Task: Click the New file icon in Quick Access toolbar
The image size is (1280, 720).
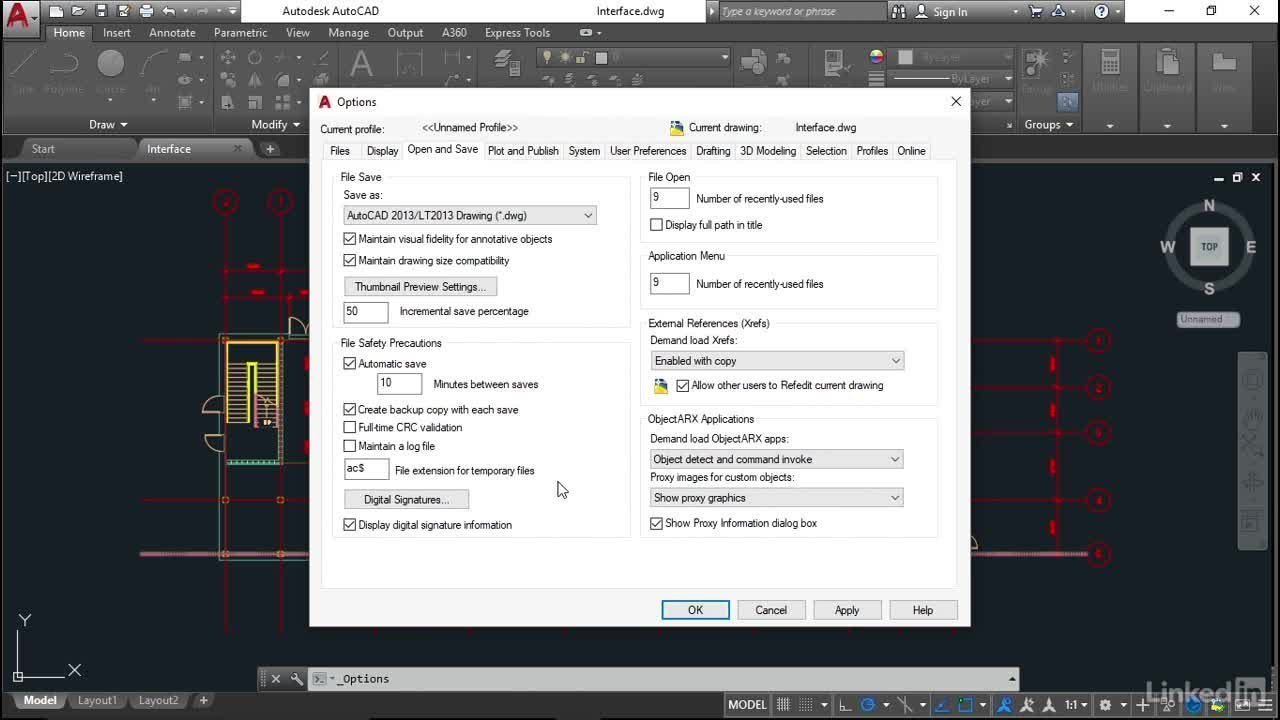Action: point(56,12)
